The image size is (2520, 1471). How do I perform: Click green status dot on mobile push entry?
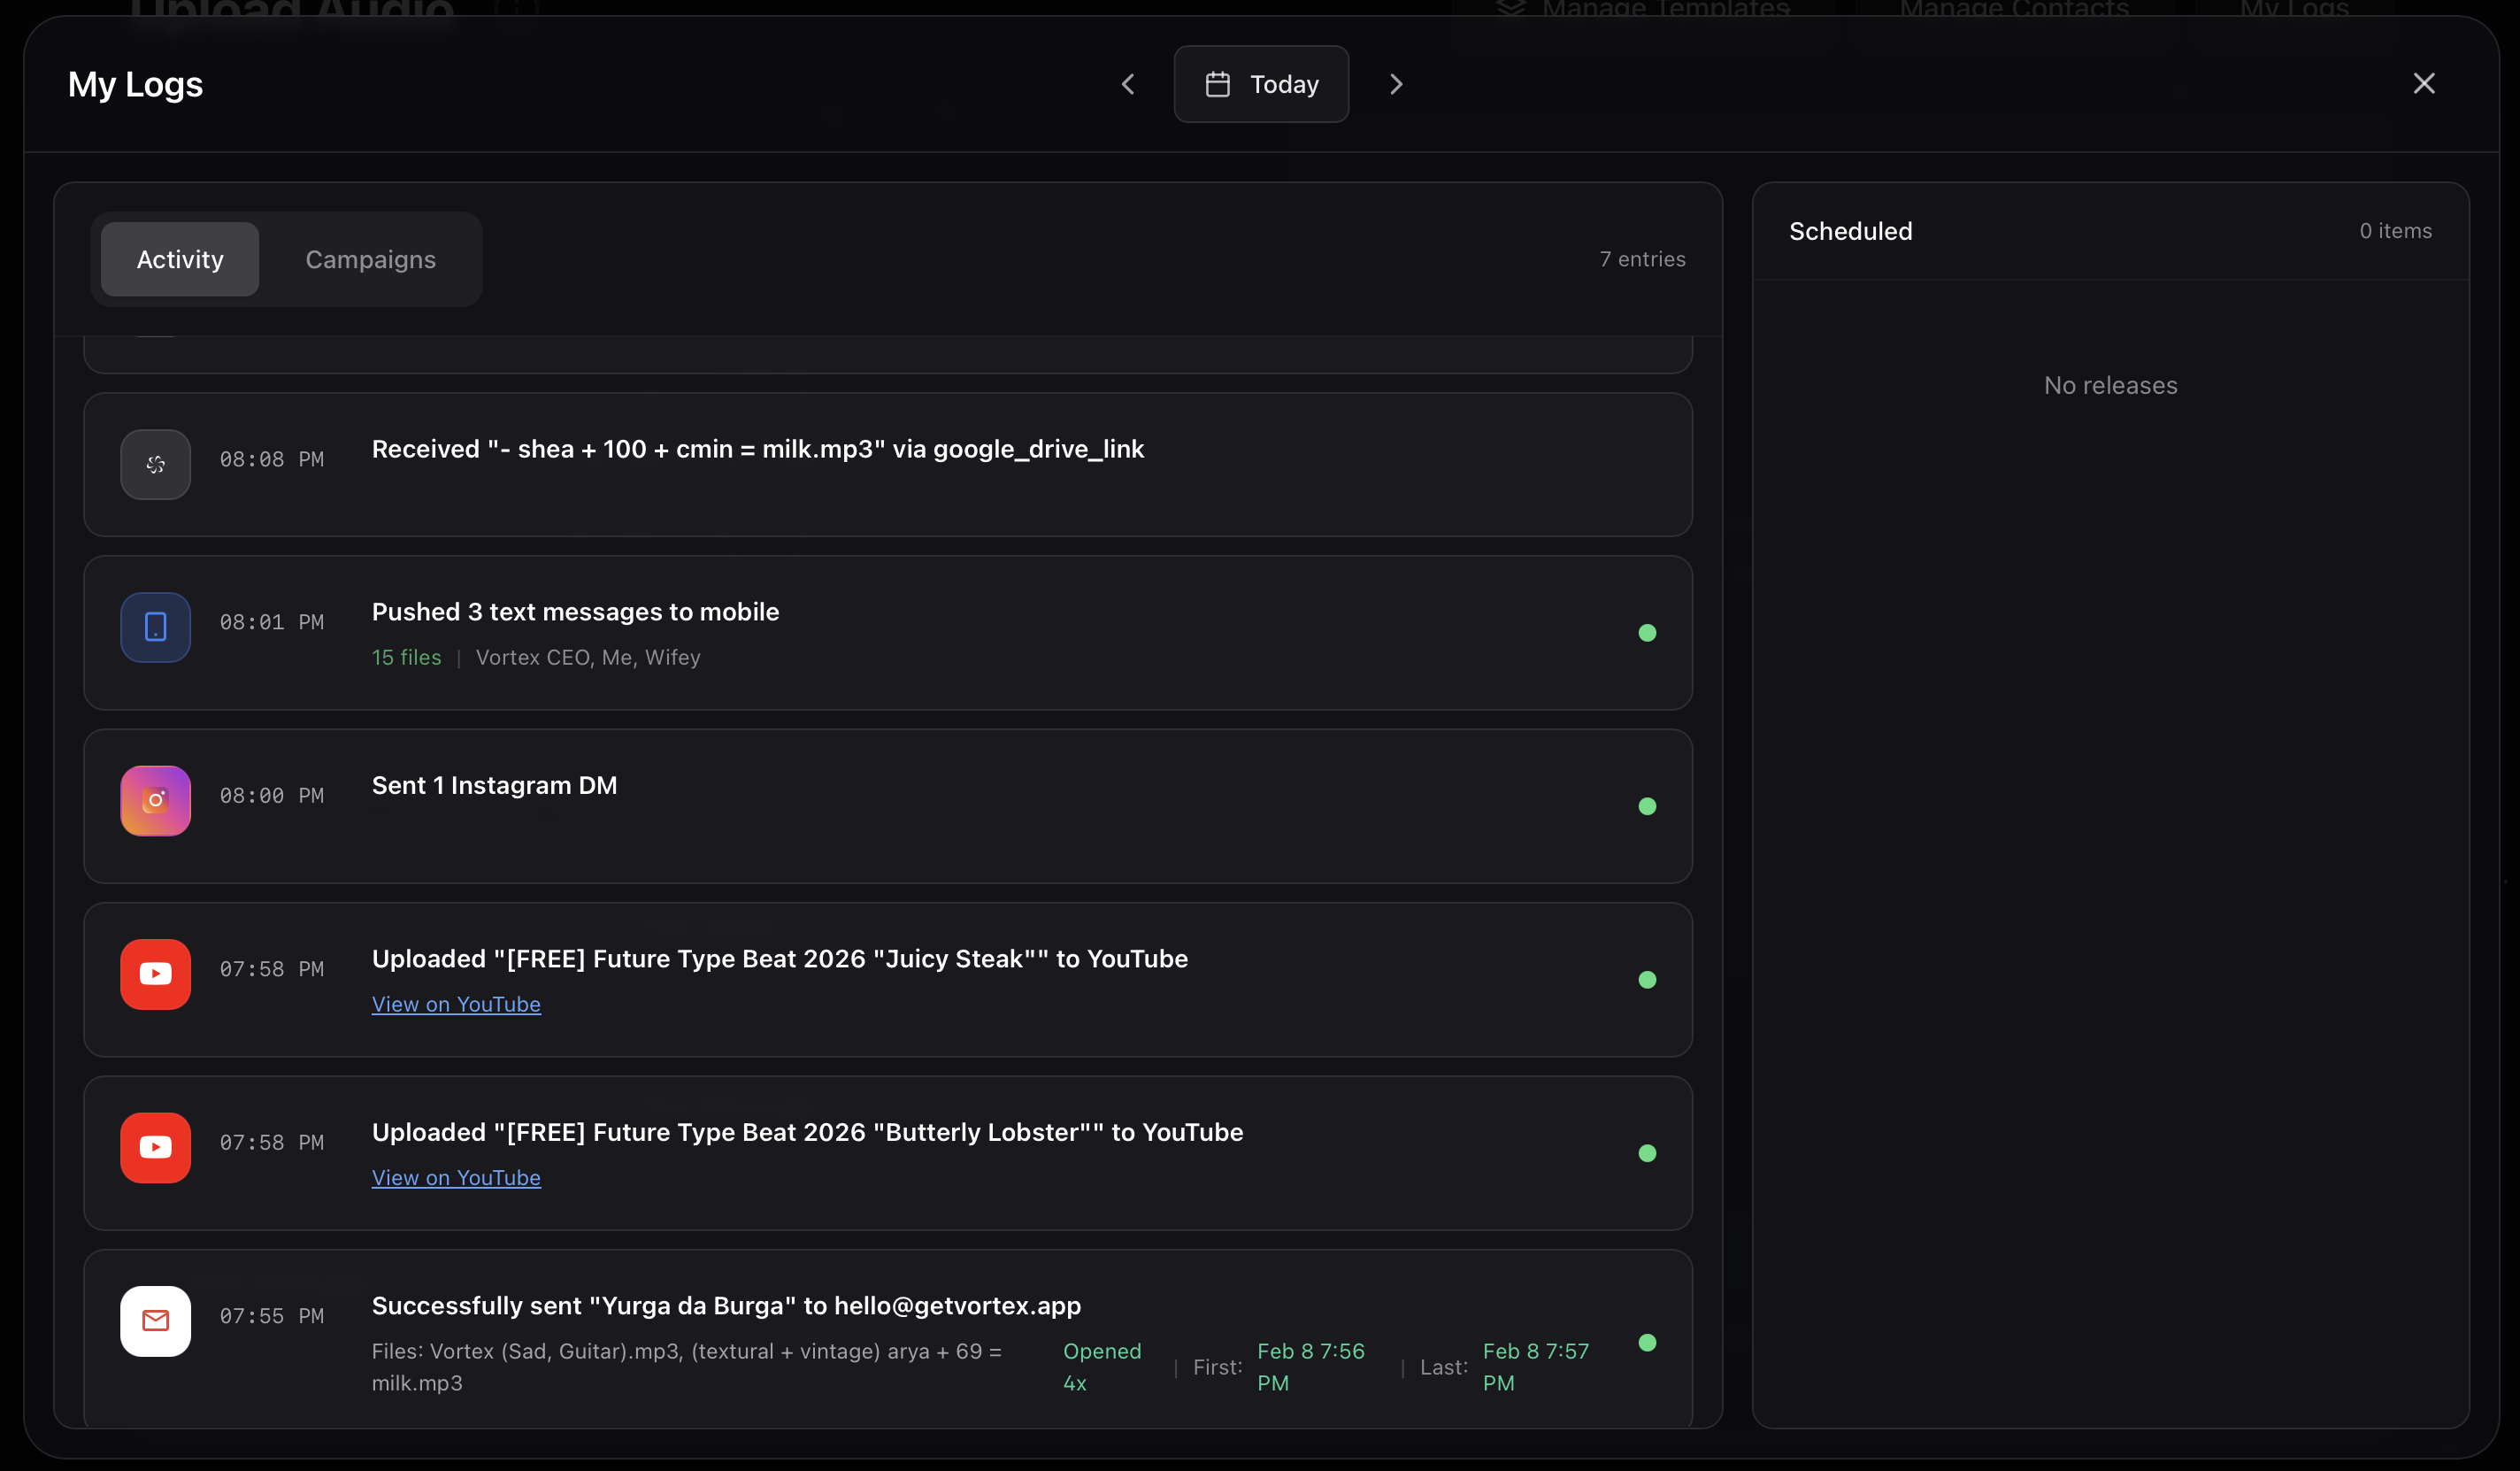[1647, 633]
